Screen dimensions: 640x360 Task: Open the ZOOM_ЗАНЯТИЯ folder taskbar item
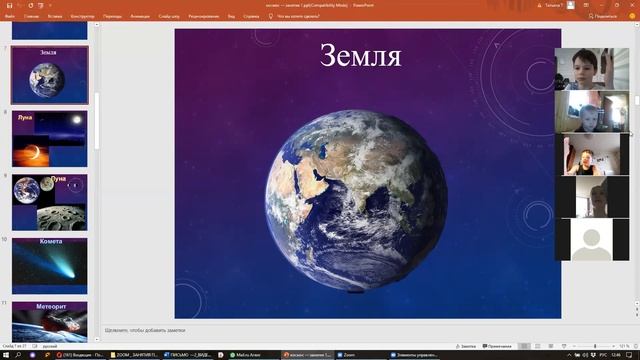click(134, 355)
